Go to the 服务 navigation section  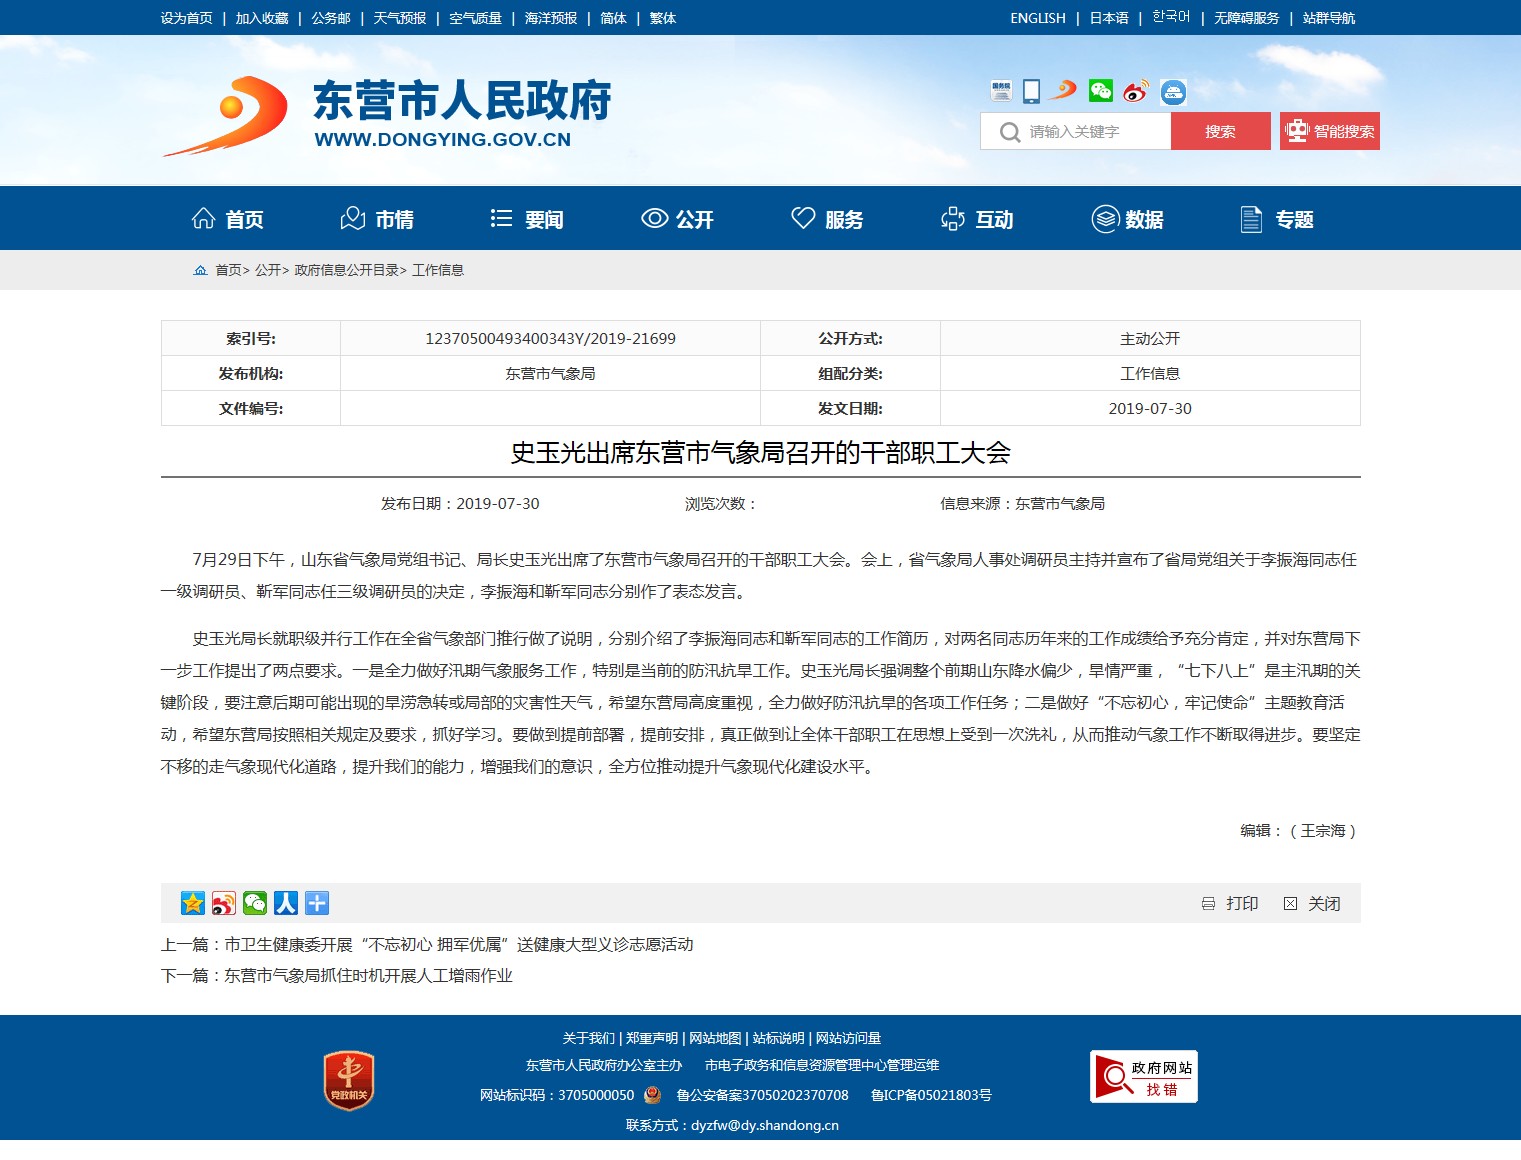point(827,219)
